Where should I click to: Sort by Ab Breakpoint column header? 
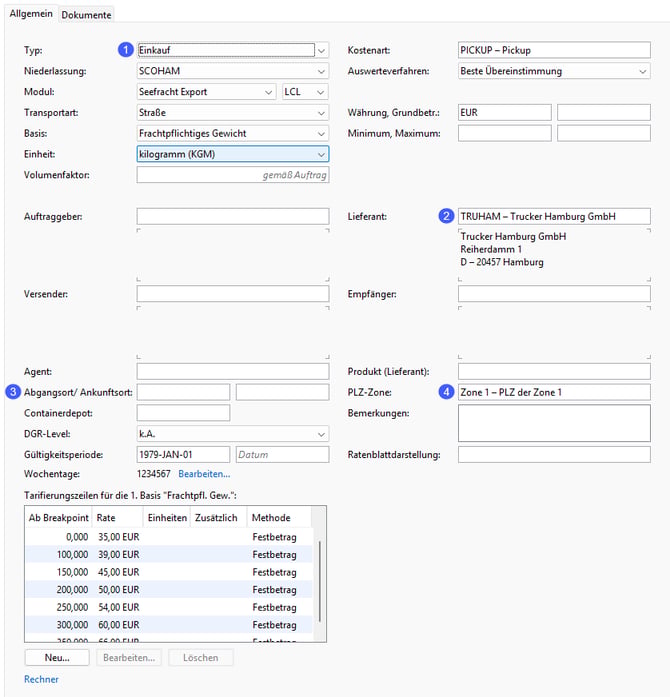pyautogui.click(x=58, y=518)
